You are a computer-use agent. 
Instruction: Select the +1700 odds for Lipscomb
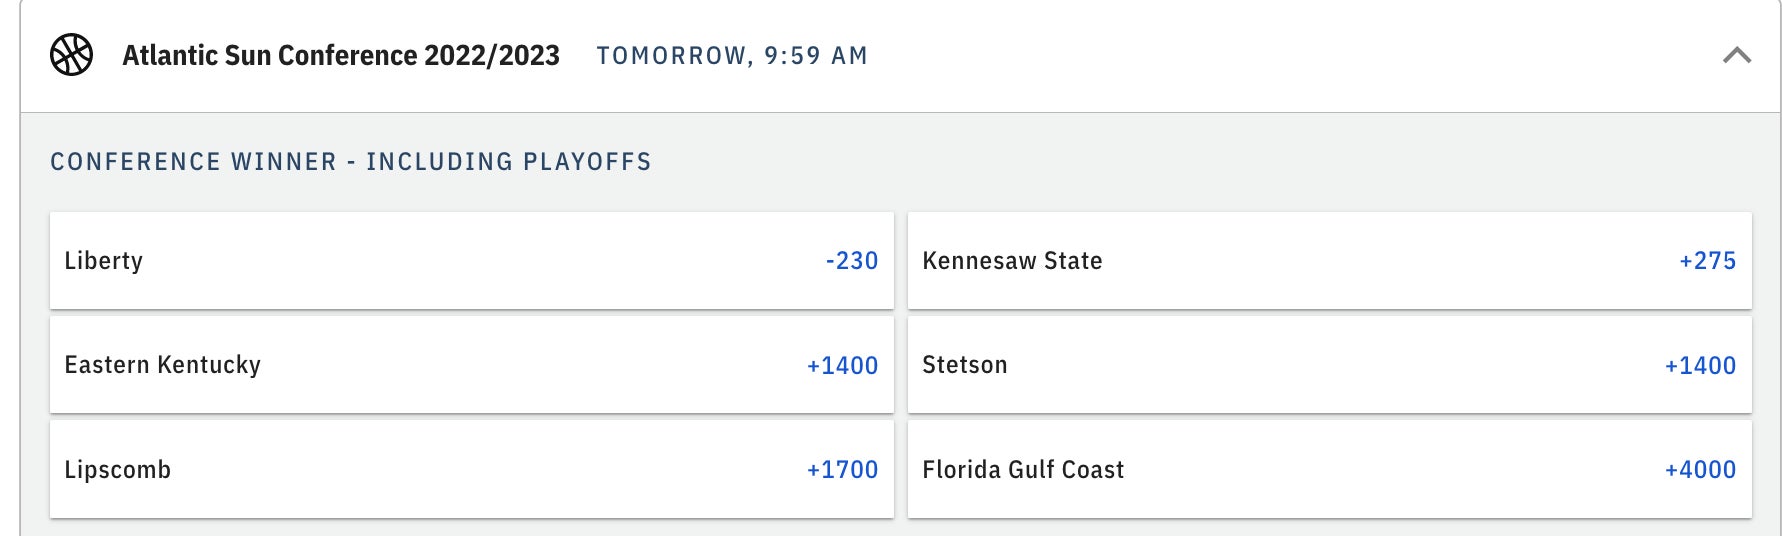(x=842, y=470)
